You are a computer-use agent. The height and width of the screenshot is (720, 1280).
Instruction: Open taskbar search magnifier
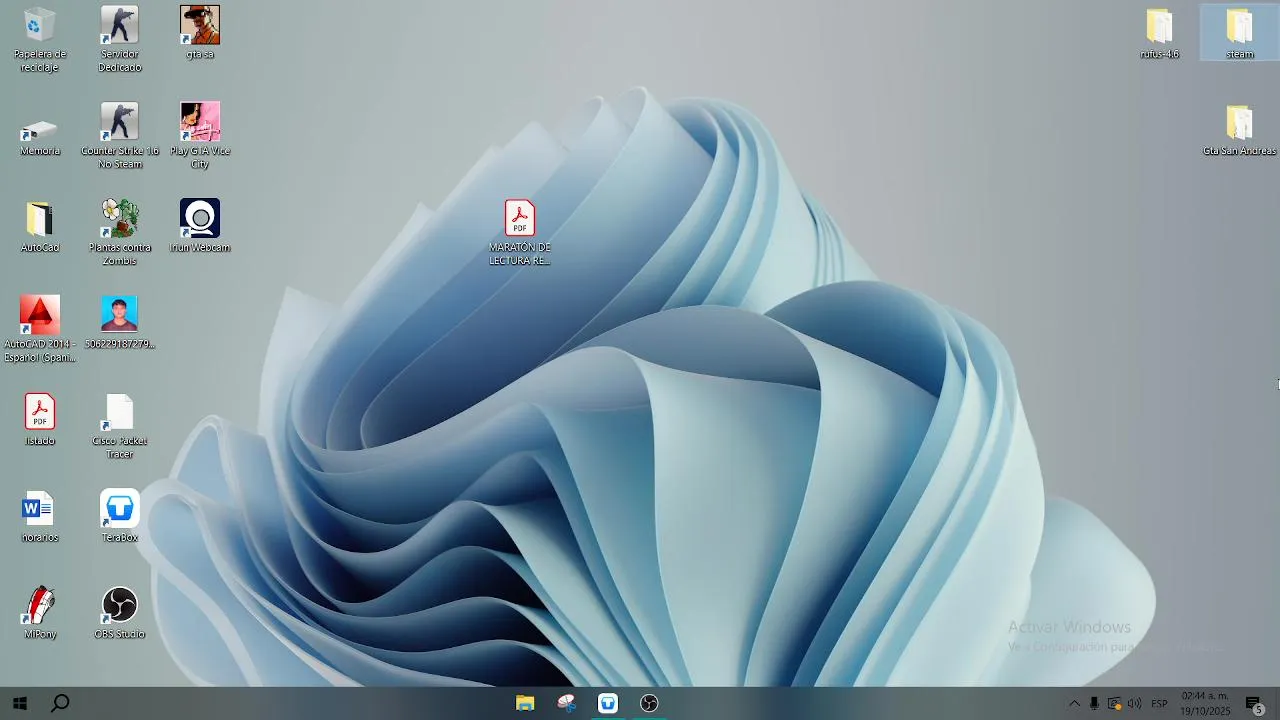click(x=60, y=703)
